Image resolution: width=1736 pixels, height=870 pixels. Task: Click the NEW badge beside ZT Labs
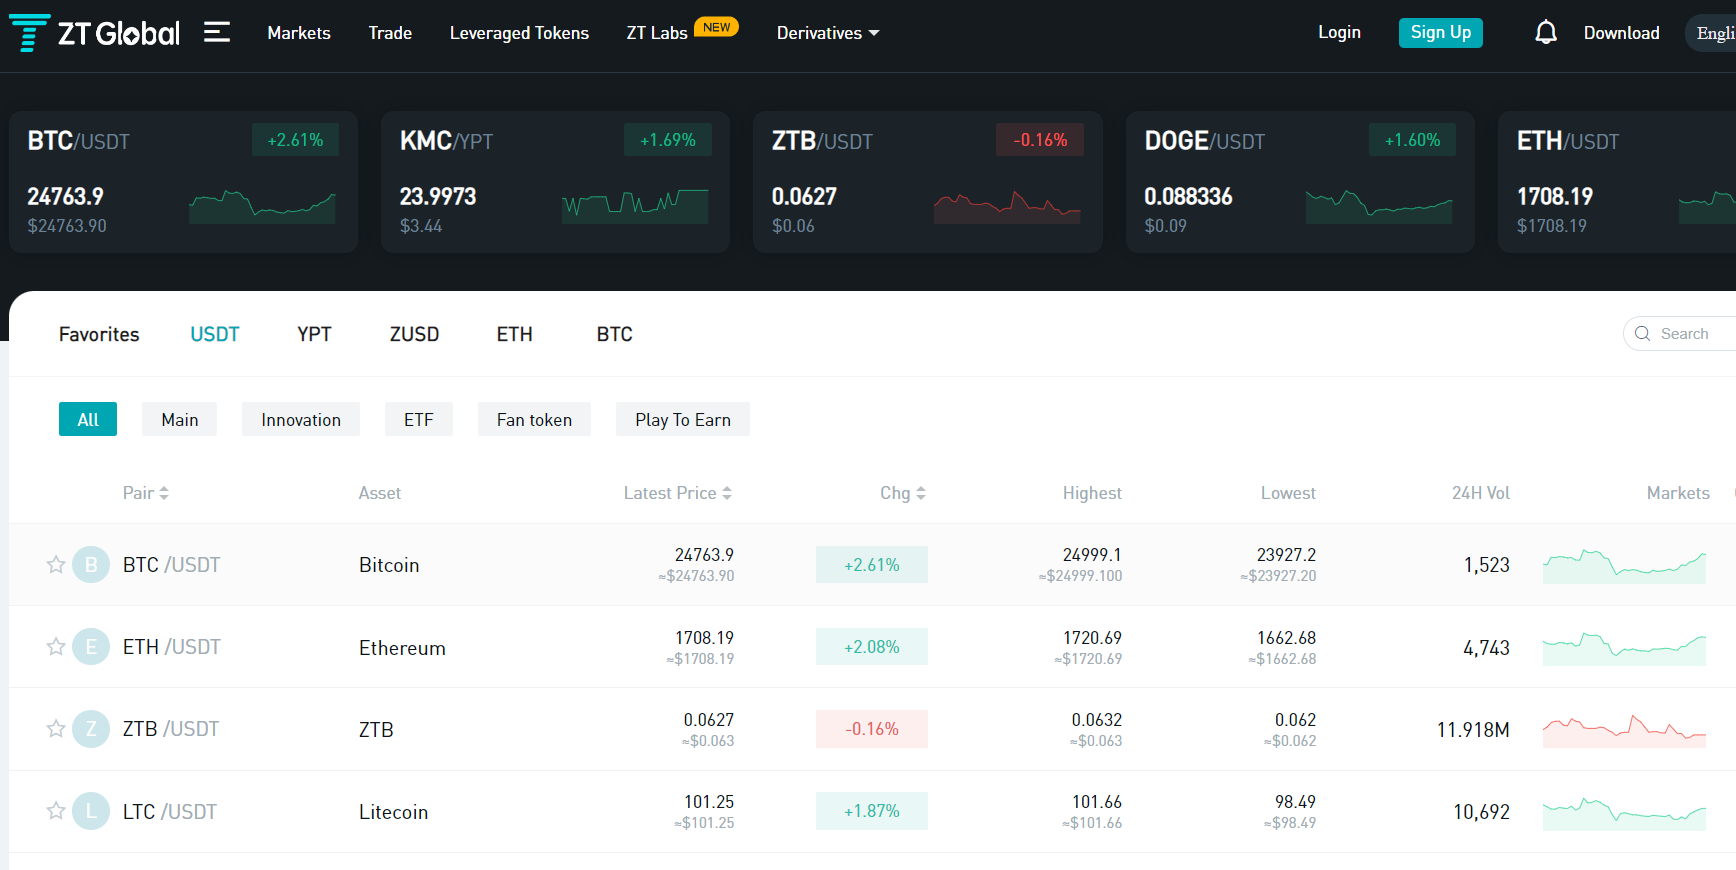(x=716, y=27)
